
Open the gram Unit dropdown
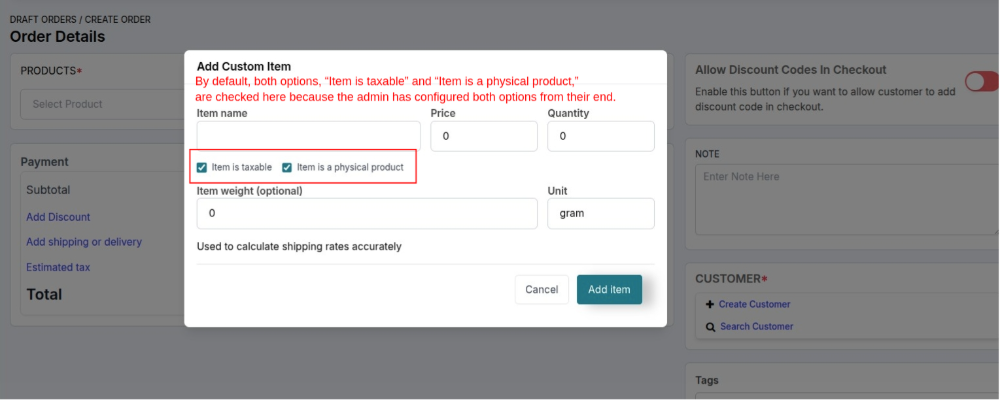(601, 214)
